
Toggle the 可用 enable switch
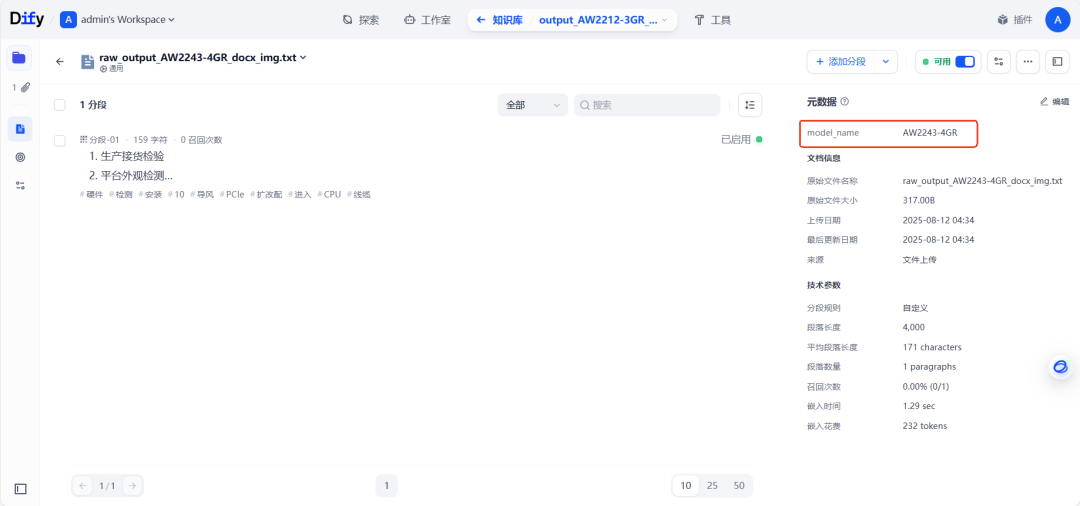coord(965,61)
